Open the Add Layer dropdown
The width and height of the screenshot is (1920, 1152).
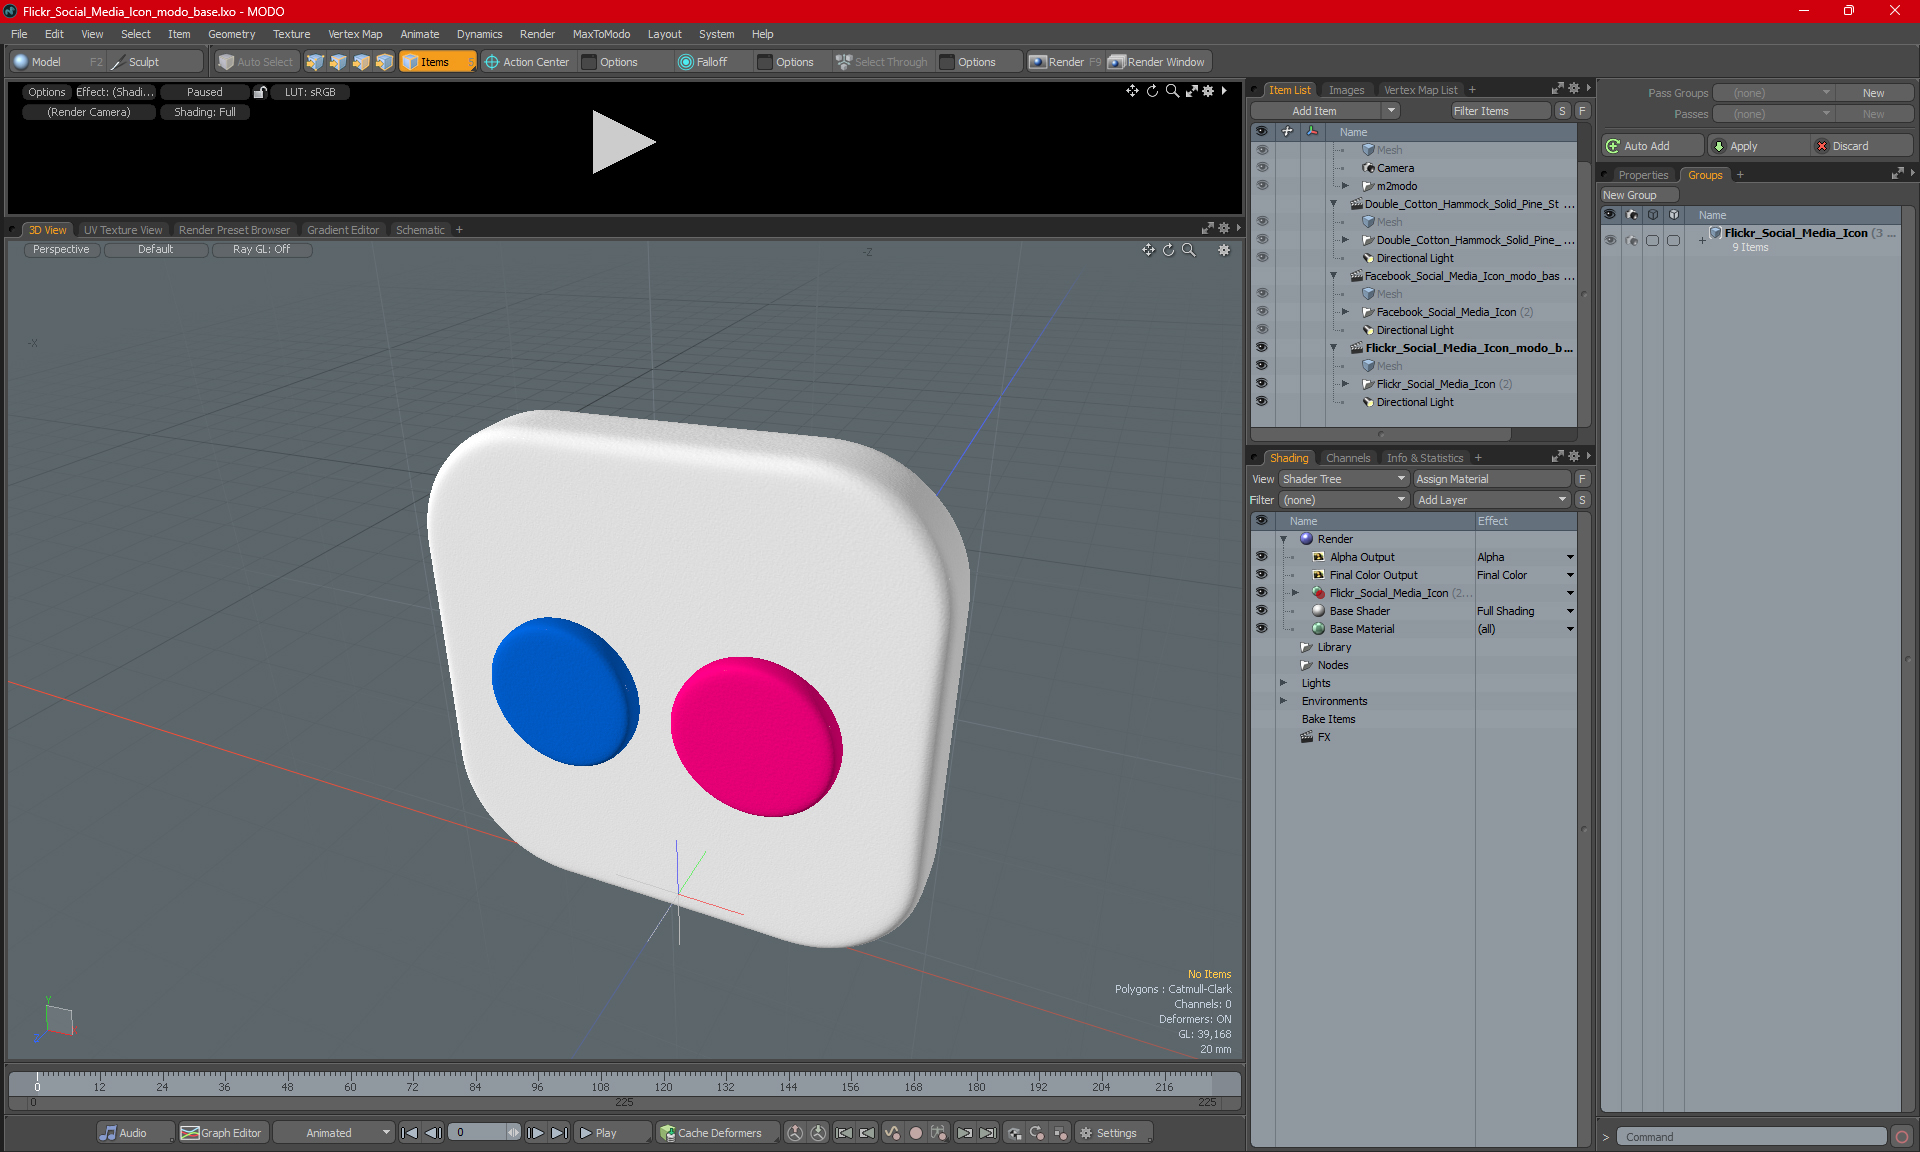[x=1491, y=500]
